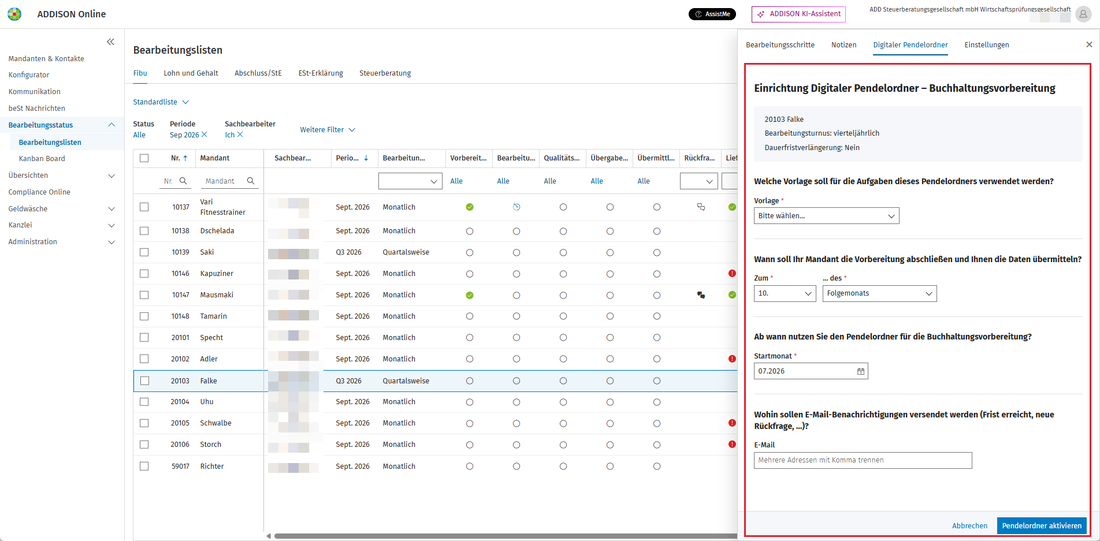This screenshot has height=541, width=1100.
Task: Open the Bearbeitungsschritte panel tab
Action: 780,45
